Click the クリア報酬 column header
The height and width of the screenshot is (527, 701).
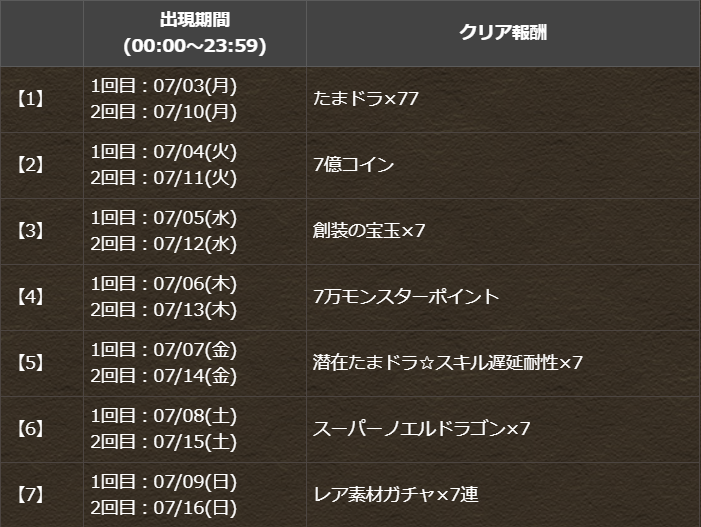coord(503,33)
